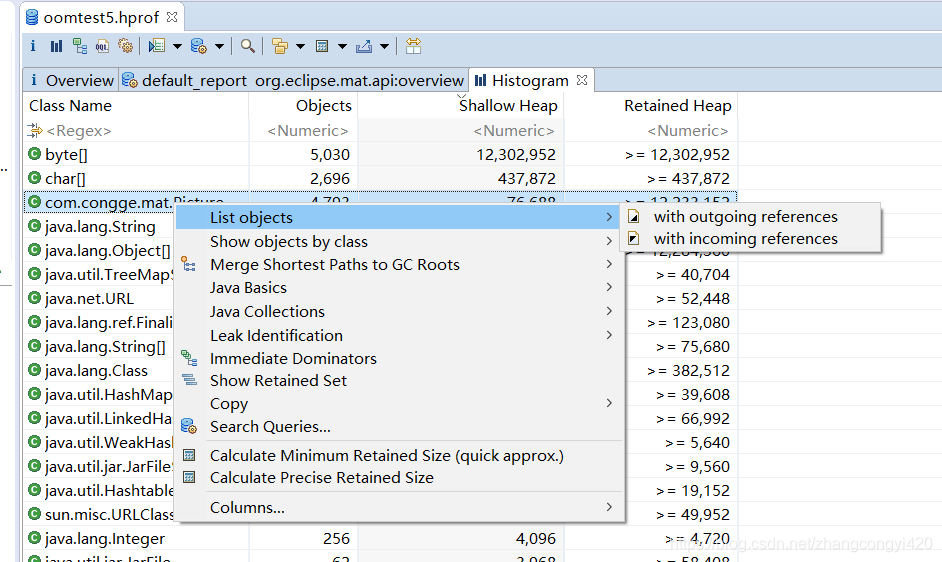Click the Run Expert System Test icon

tap(156, 46)
